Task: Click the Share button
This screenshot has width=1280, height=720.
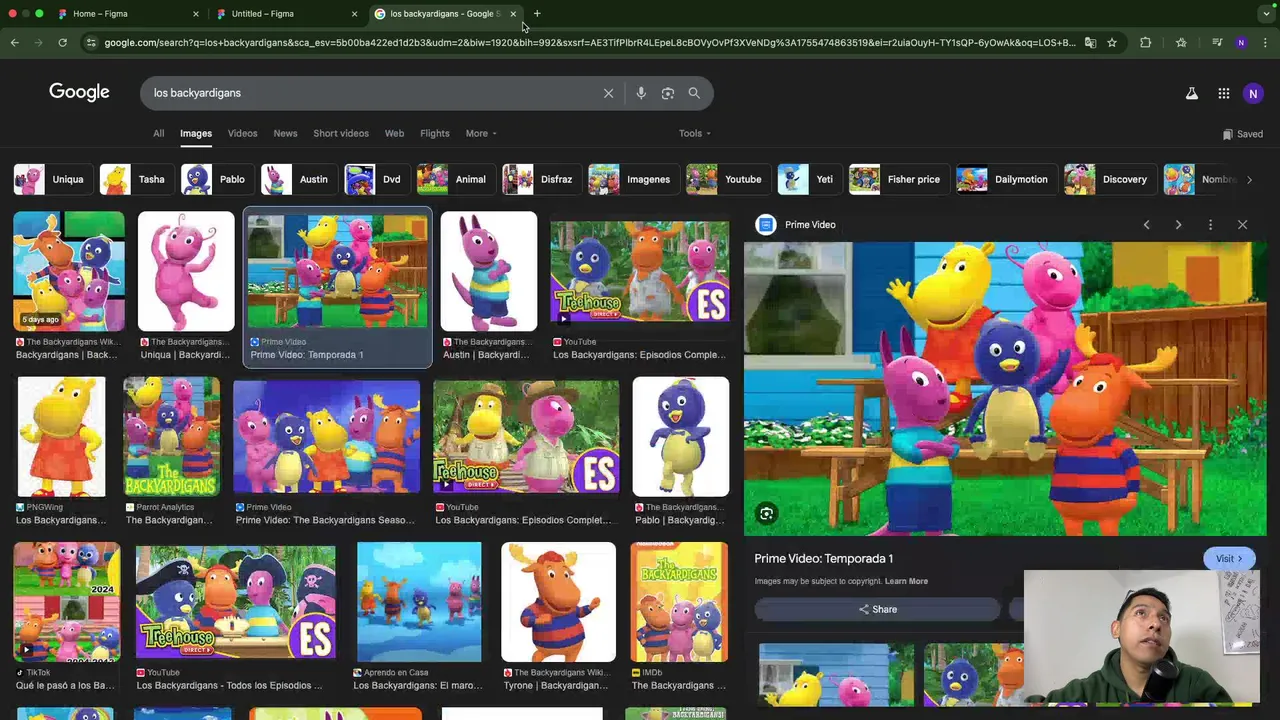Action: [877, 609]
